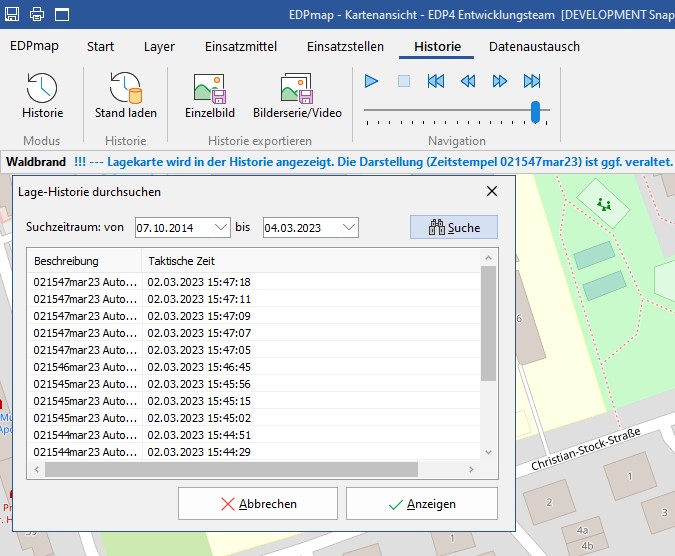The image size is (675, 556).
Task: Click the print icon in title bar
Action: coord(37,14)
